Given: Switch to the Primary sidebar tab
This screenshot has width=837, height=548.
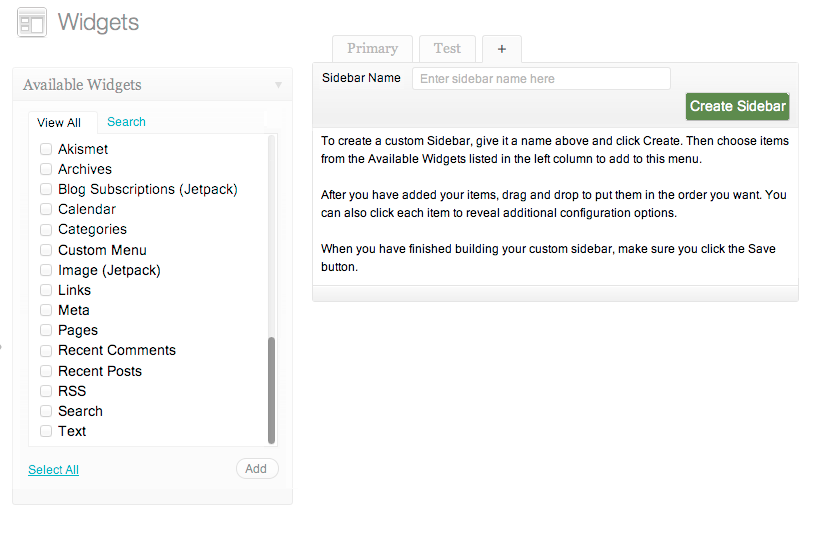Looking at the screenshot, I should pyautogui.click(x=372, y=49).
